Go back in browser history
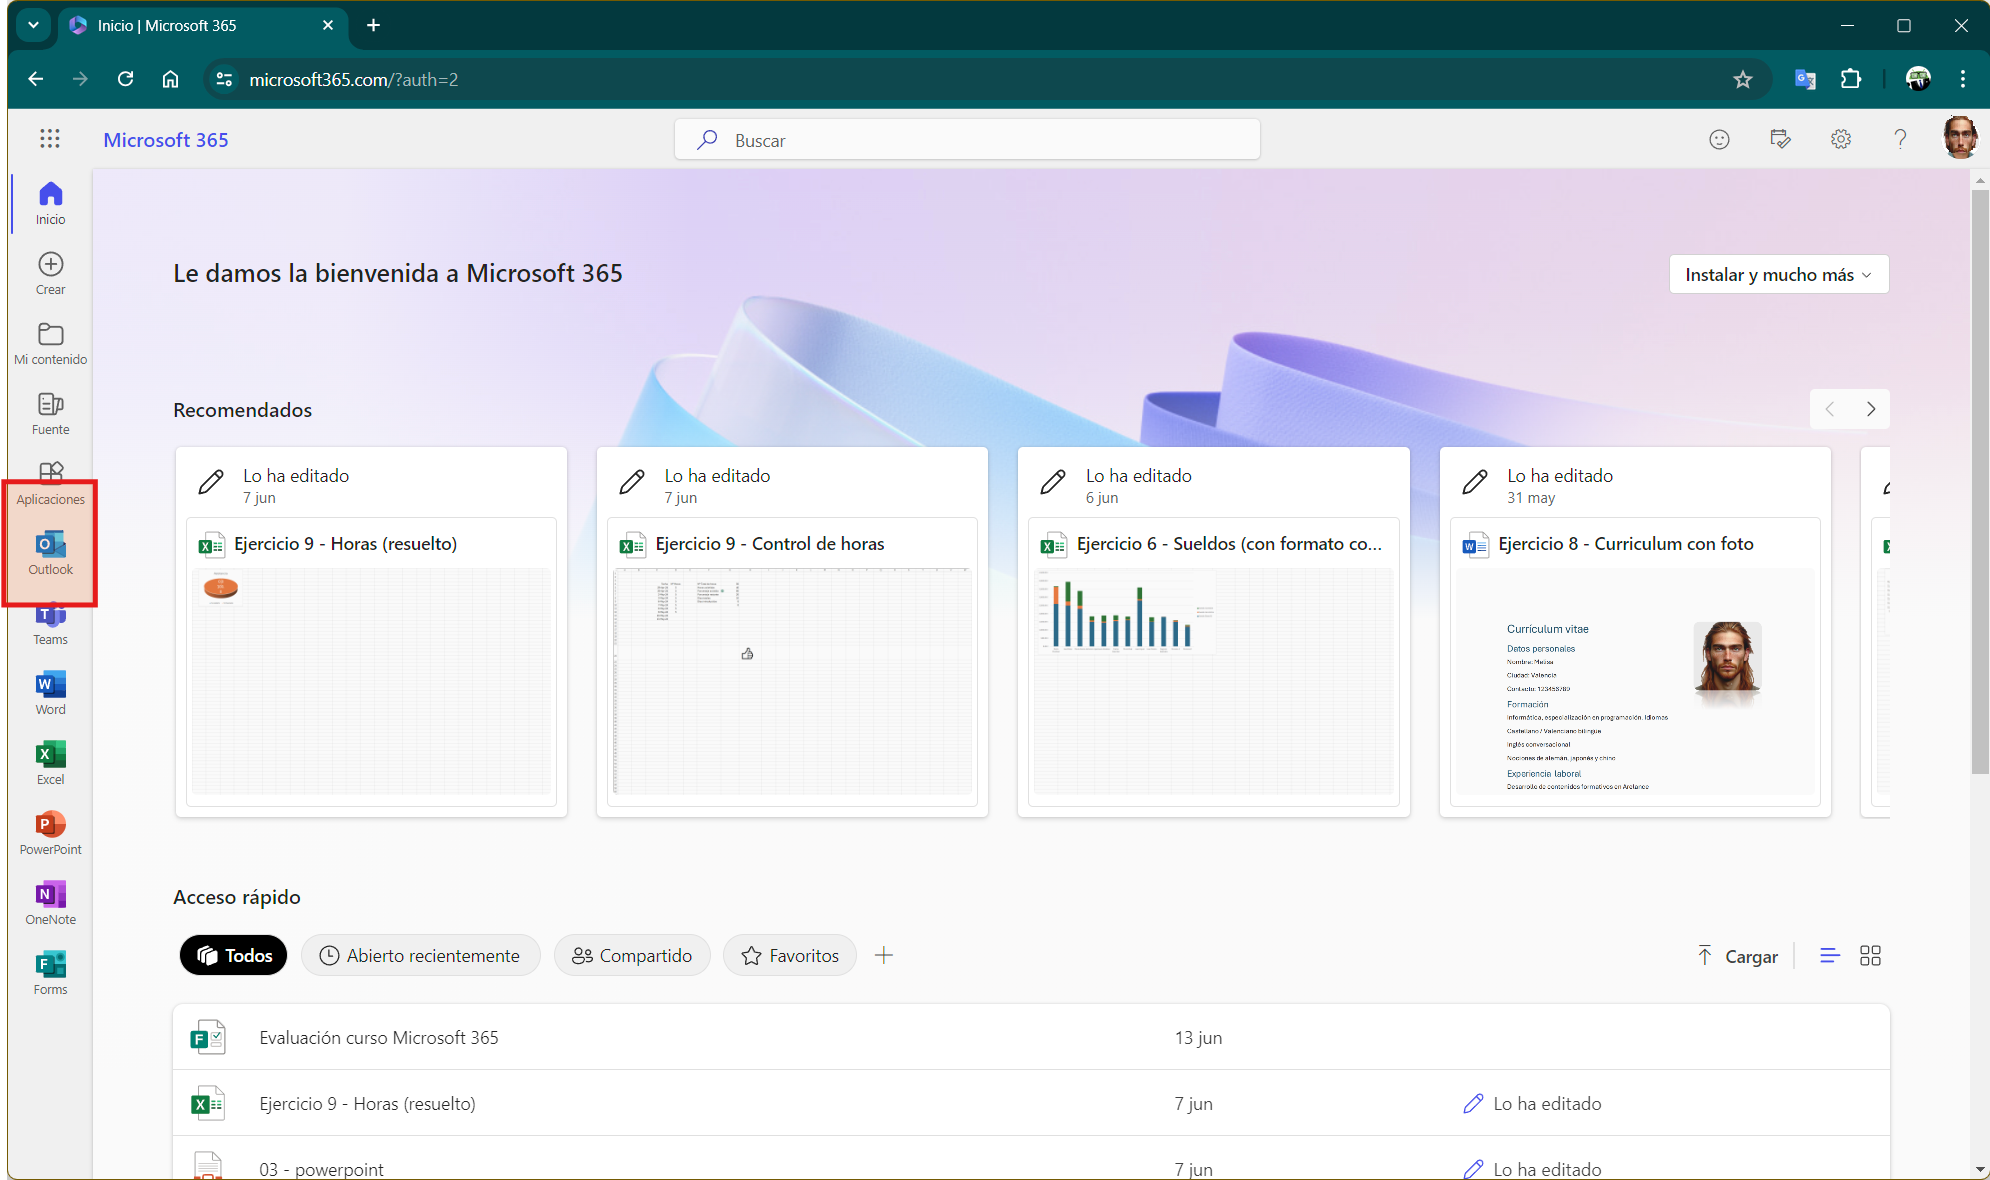Image resolution: width=1990 pixels, height=1180 pixels. (x=36, y=79)
